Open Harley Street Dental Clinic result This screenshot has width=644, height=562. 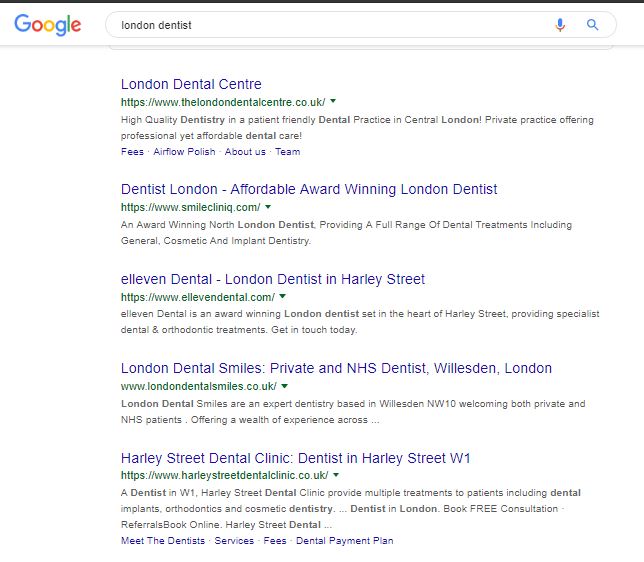[x=295, y=458]
